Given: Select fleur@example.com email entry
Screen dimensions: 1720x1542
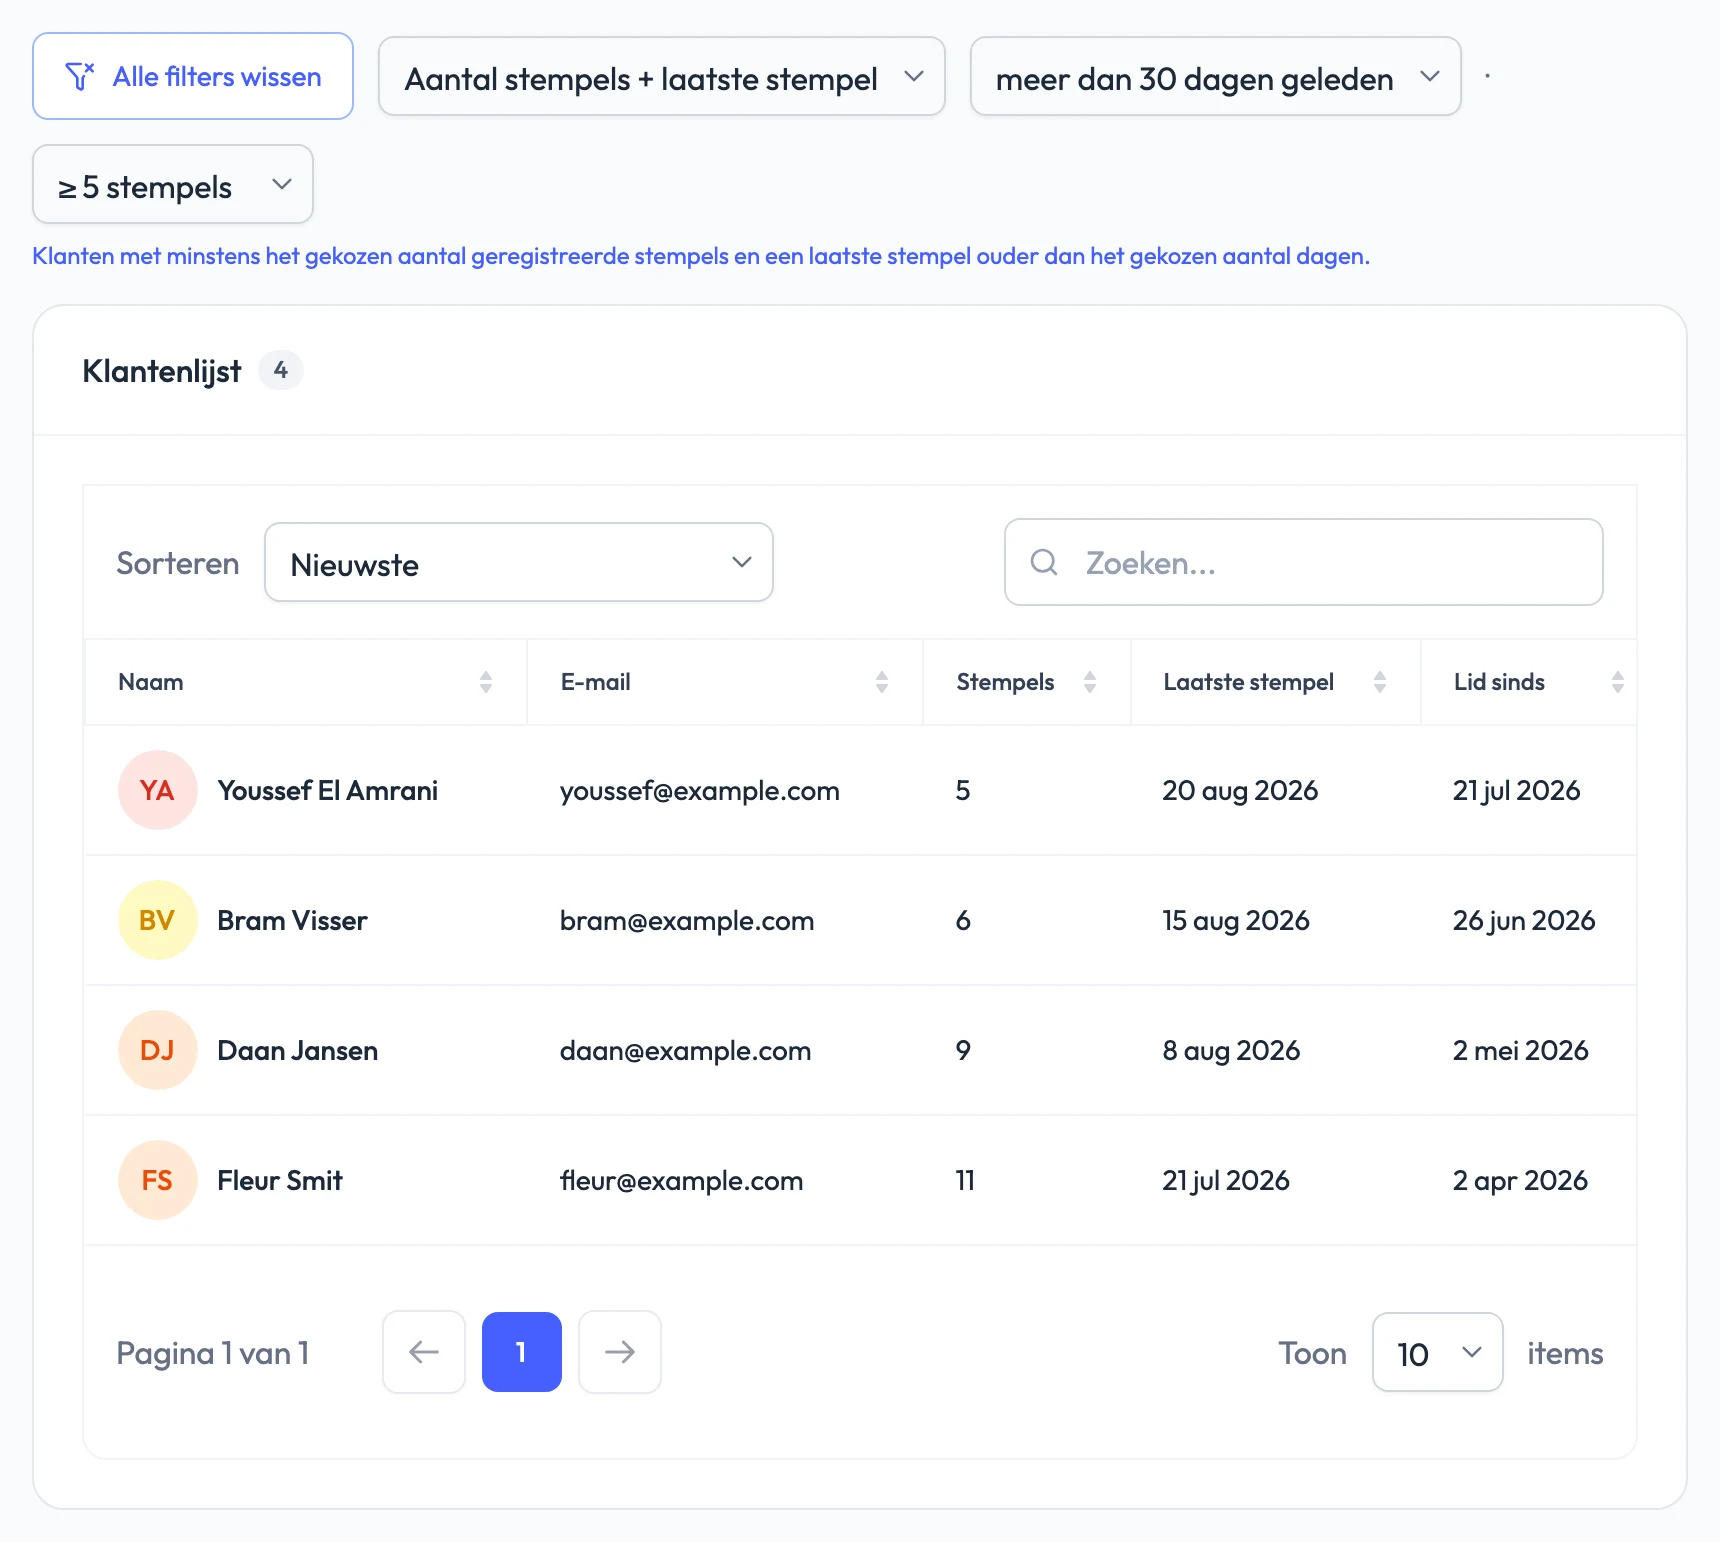Looking at the screenshot, I should [x=682, y=1181].
